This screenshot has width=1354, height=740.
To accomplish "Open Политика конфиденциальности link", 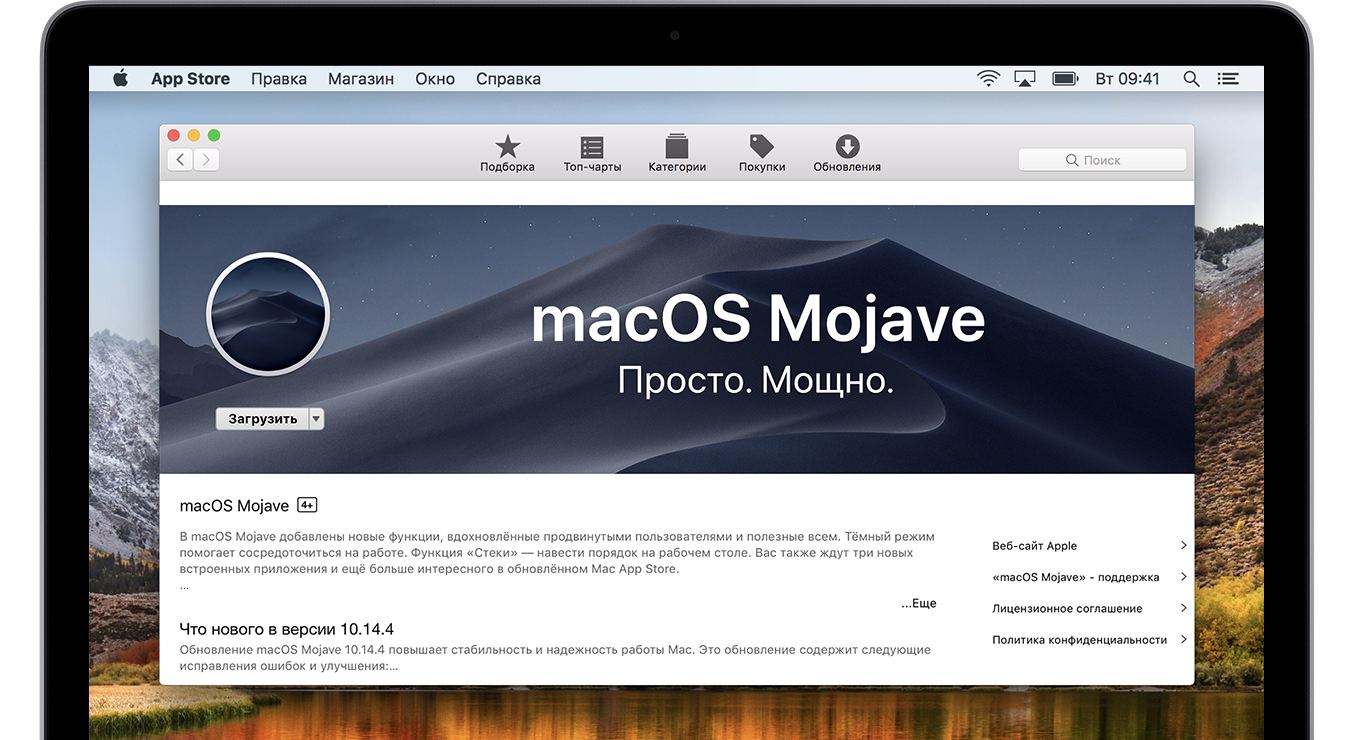I will click(1079, 640).
